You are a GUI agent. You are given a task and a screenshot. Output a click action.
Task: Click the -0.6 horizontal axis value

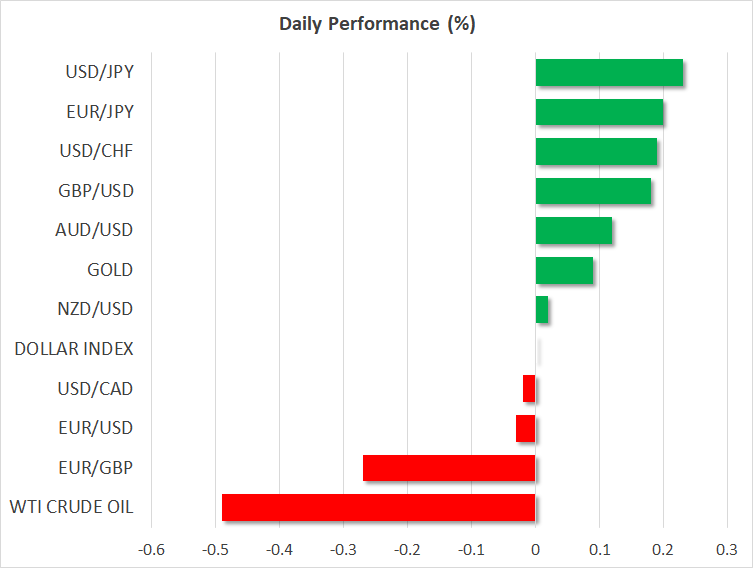click(x=150, y=549)
